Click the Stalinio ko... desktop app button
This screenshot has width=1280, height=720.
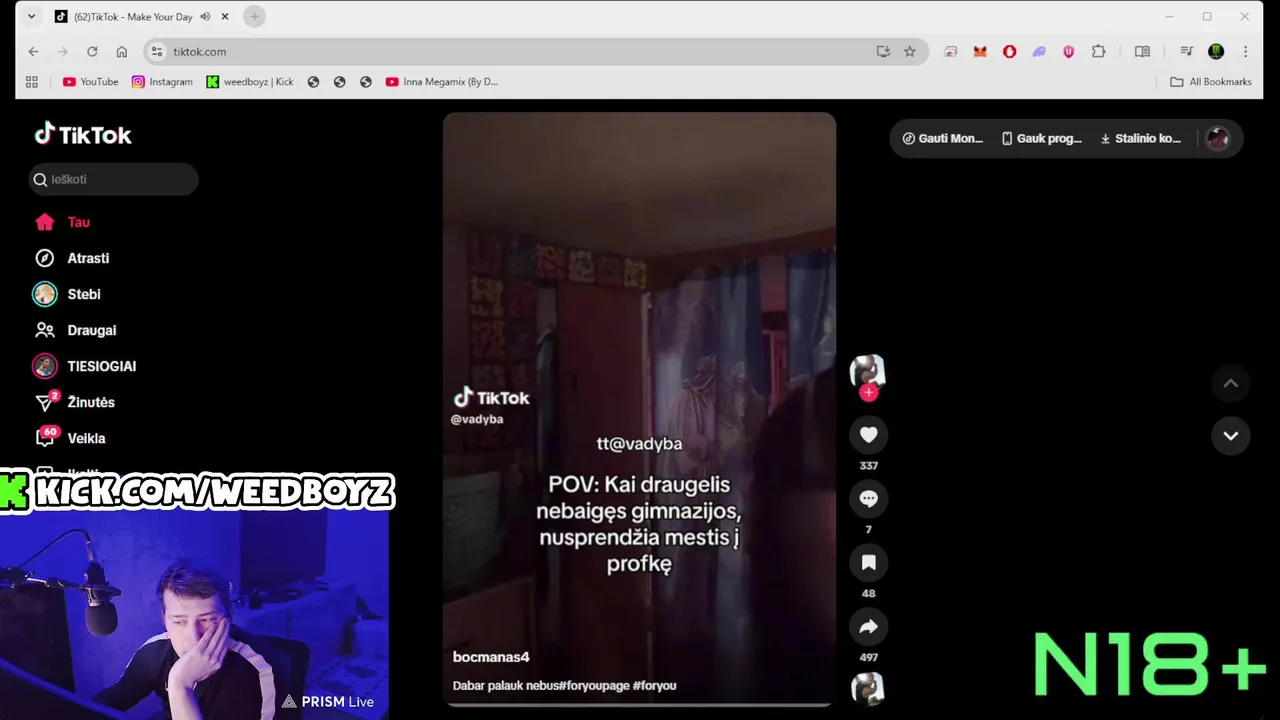point(1141,138)
